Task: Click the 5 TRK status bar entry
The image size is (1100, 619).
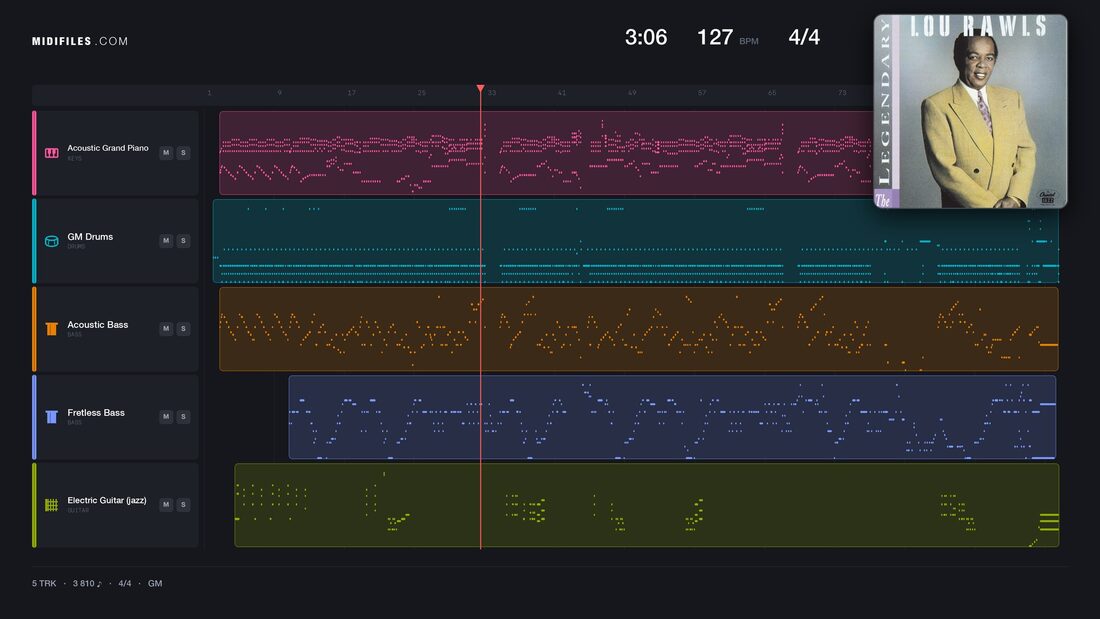Action: pyautogui.click(x=44, y=583)
